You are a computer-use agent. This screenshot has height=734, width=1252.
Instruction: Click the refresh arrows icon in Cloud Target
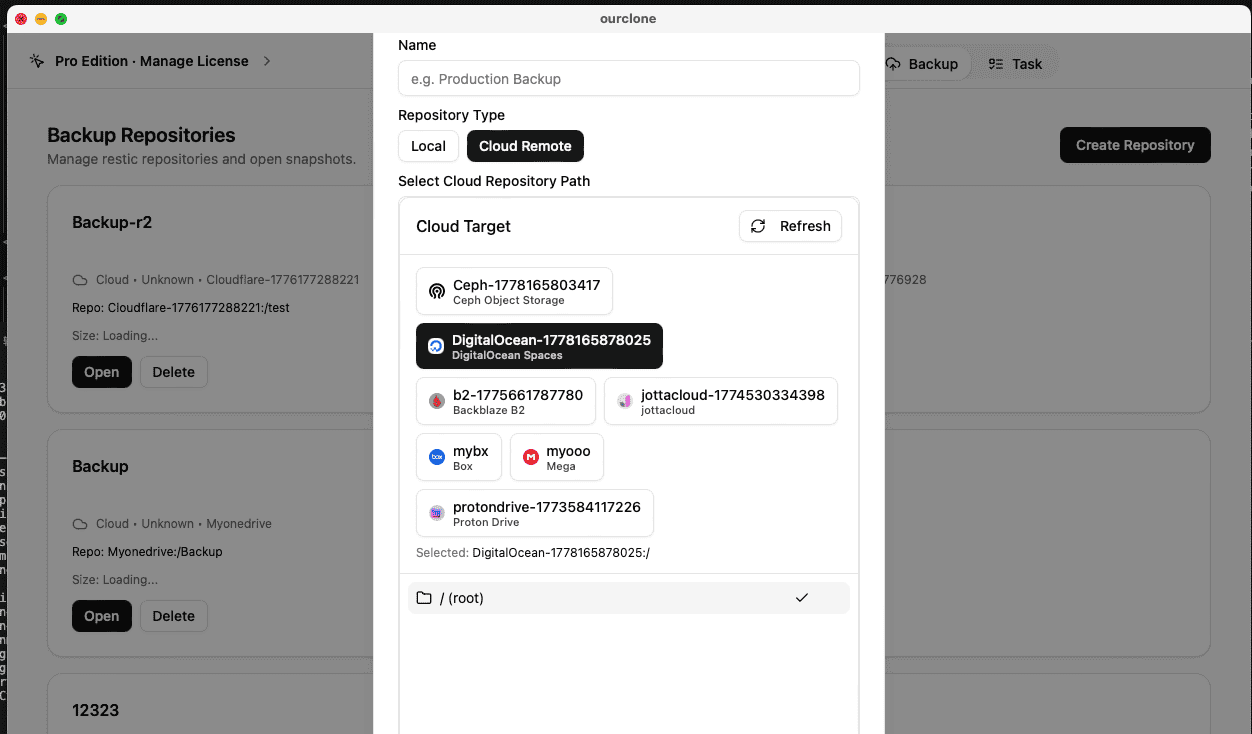(758, 226)
